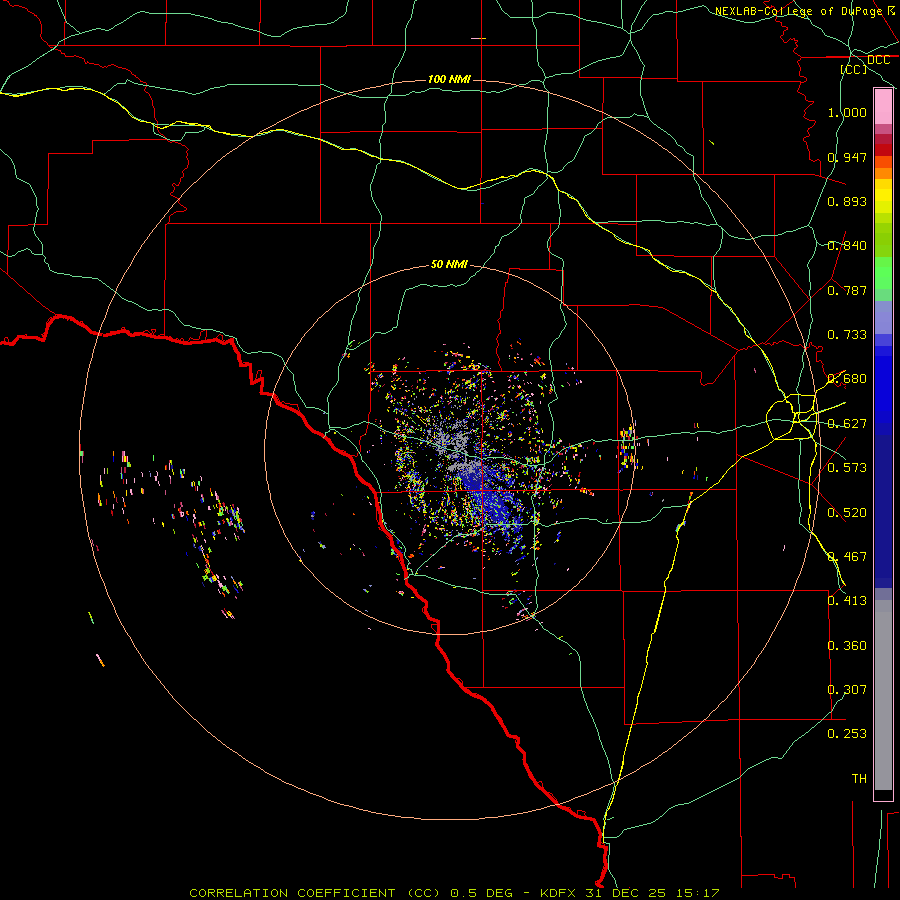Click the 0.573 scale value
Screen dimensions: 900x900
pos(847,468)
